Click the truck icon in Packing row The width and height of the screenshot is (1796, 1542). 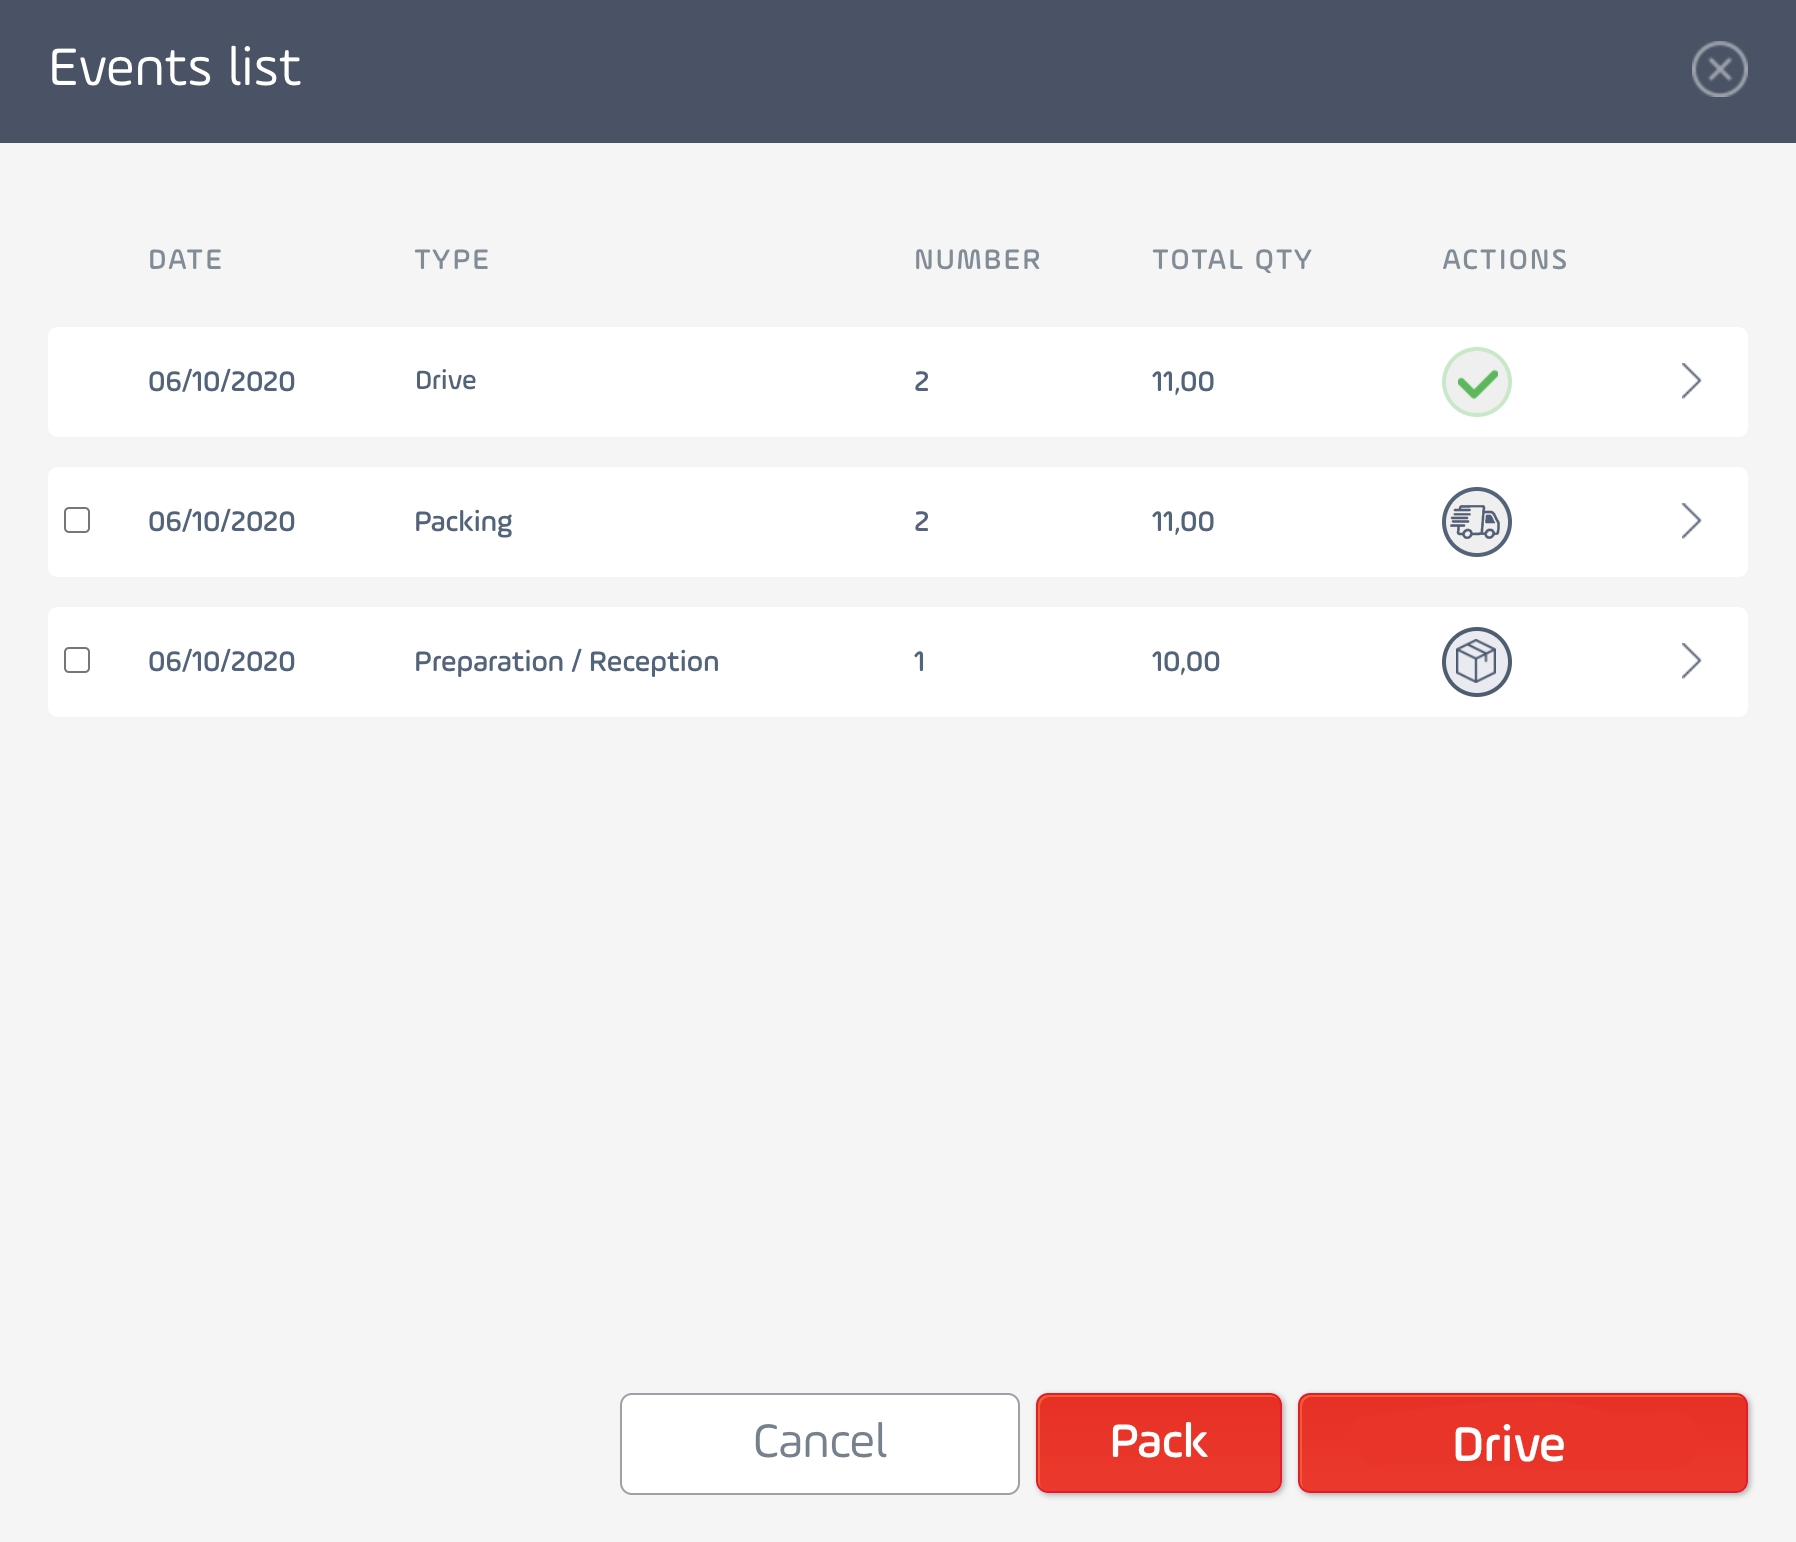pyautogui.click(x=1476, y=522)
